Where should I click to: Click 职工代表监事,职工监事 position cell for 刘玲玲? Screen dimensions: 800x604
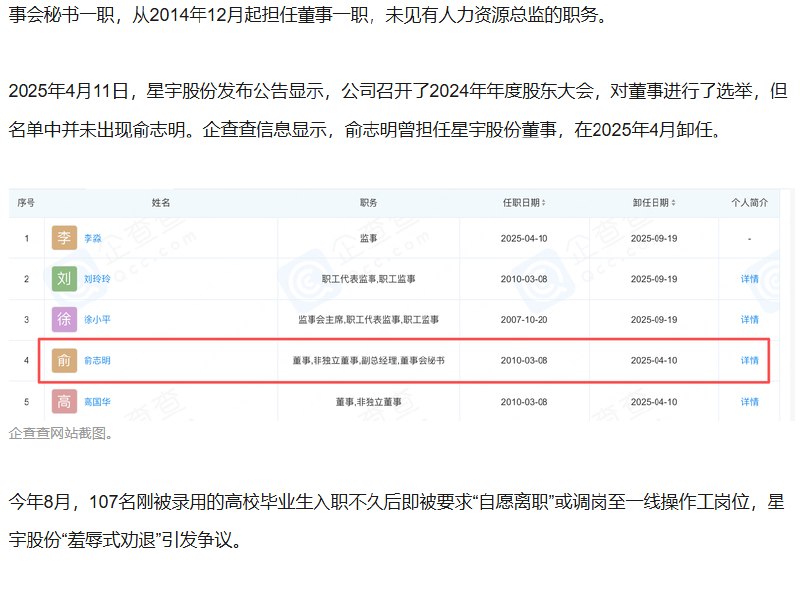[x=368, y=279]
